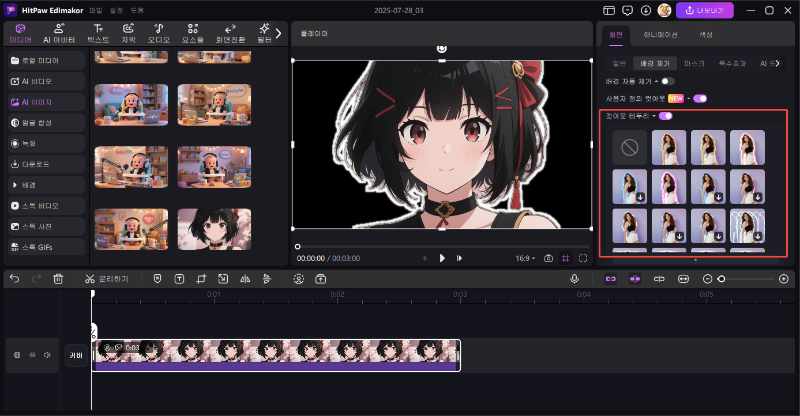This screenshot has height=416, width=800.
Task: Toggle the second purple magnet icon in the timeline toolbar
Action: [635, 279]
